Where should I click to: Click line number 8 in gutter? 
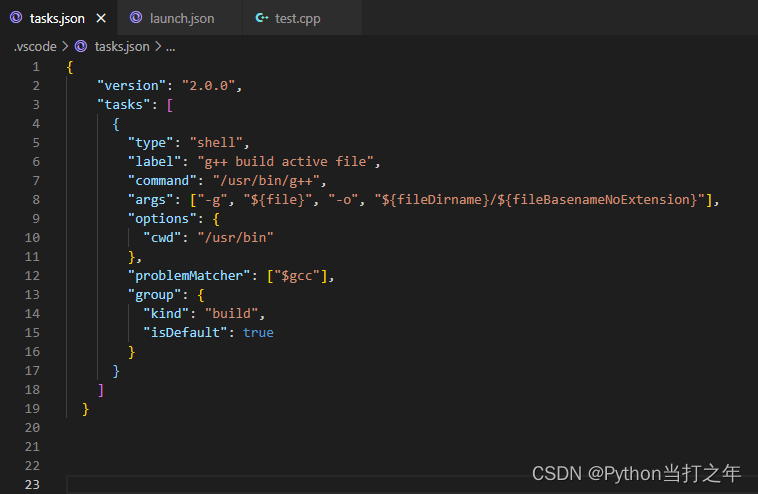pos(36,200)
